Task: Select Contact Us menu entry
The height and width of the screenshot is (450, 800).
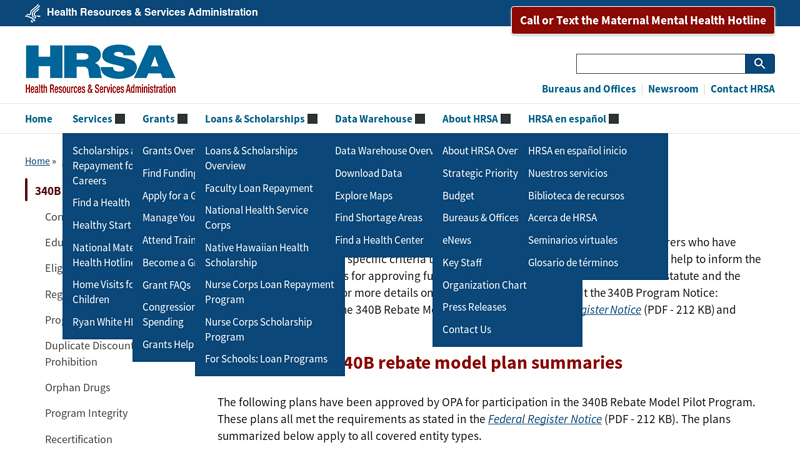Action: pyautogui.click(x=467, y=330)
